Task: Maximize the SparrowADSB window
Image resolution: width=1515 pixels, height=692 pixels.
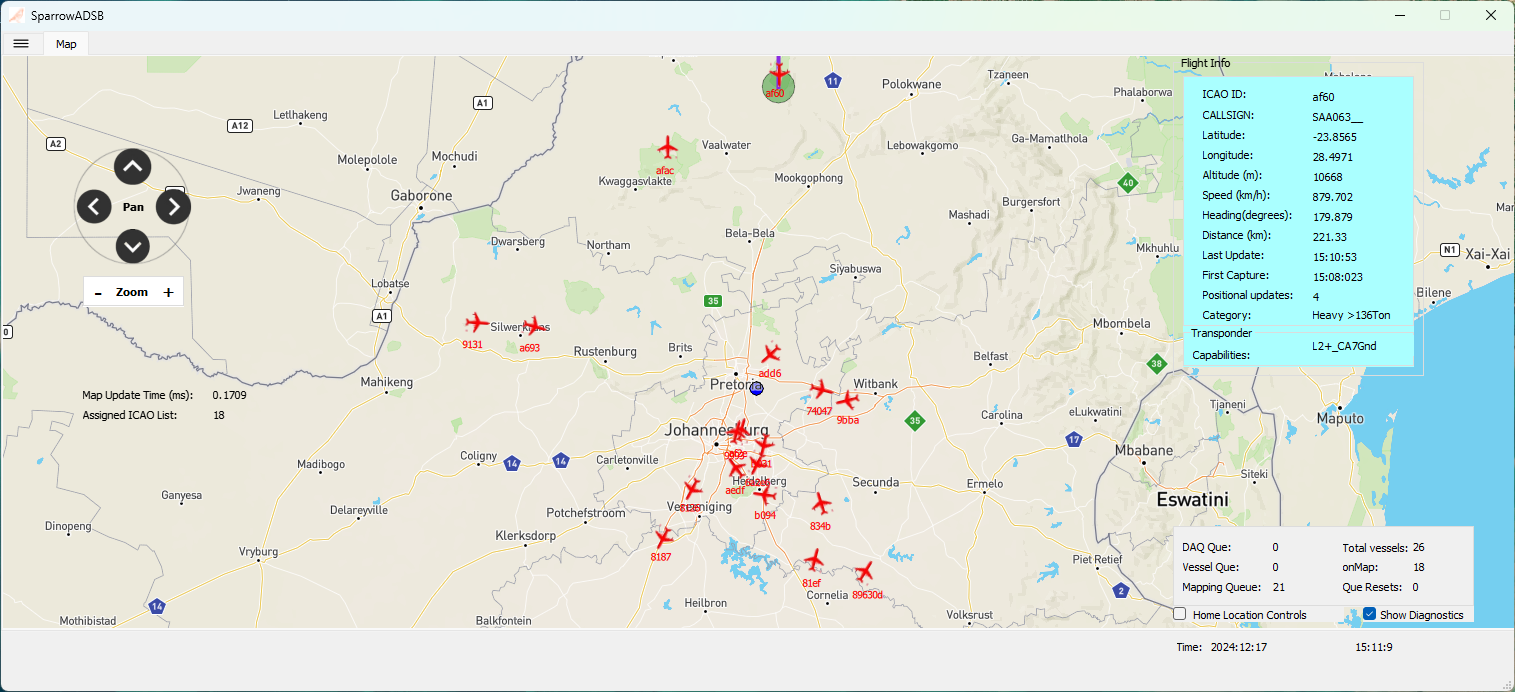Action: pos(1444,15)
